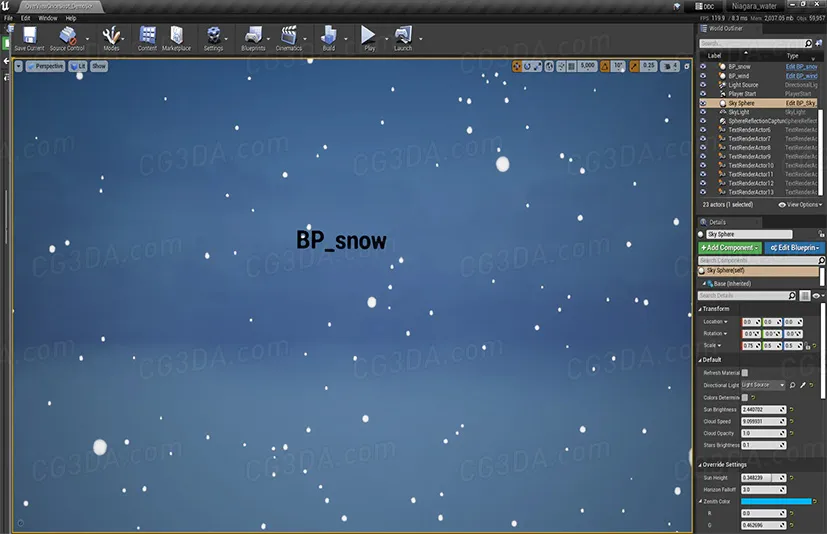Toggle Colors Determined checkbox
This screenshot has width=827, height=534.
[x=745, y=397]
